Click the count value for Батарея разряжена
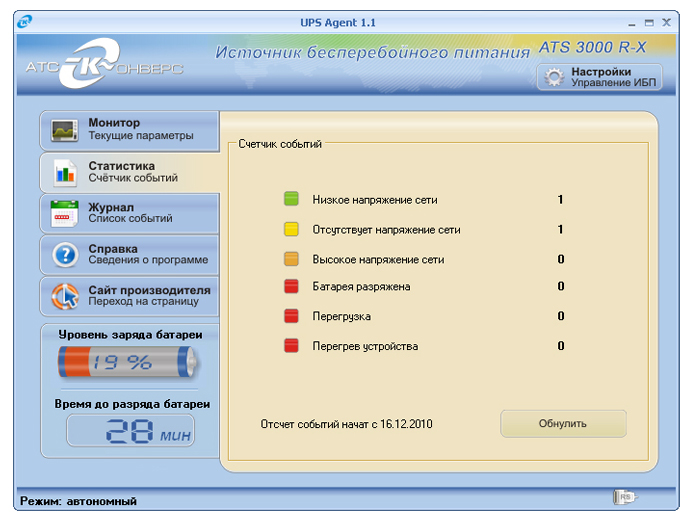The width and height of the screenshot is (692, 520). pos(560,286)
